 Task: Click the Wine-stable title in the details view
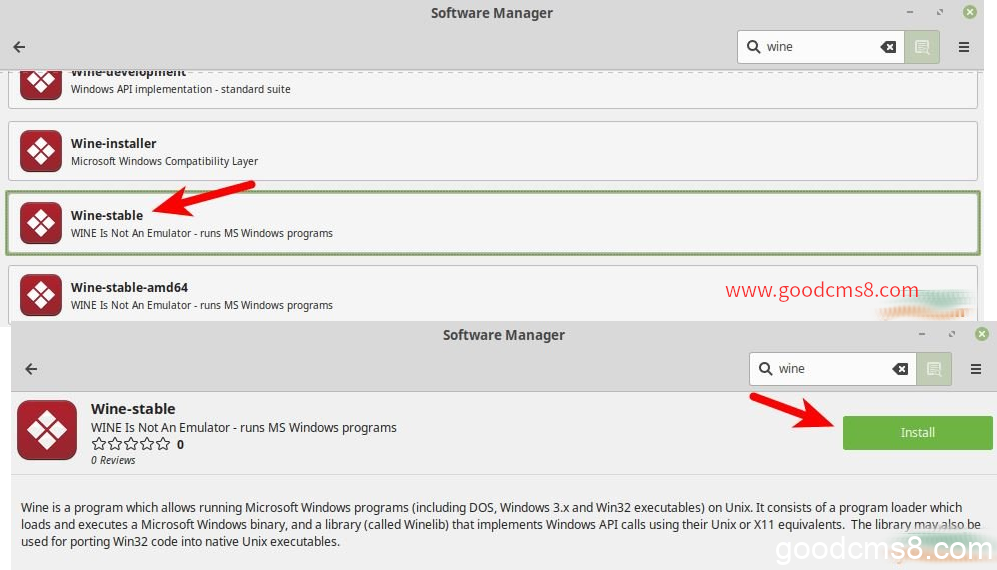133,409
